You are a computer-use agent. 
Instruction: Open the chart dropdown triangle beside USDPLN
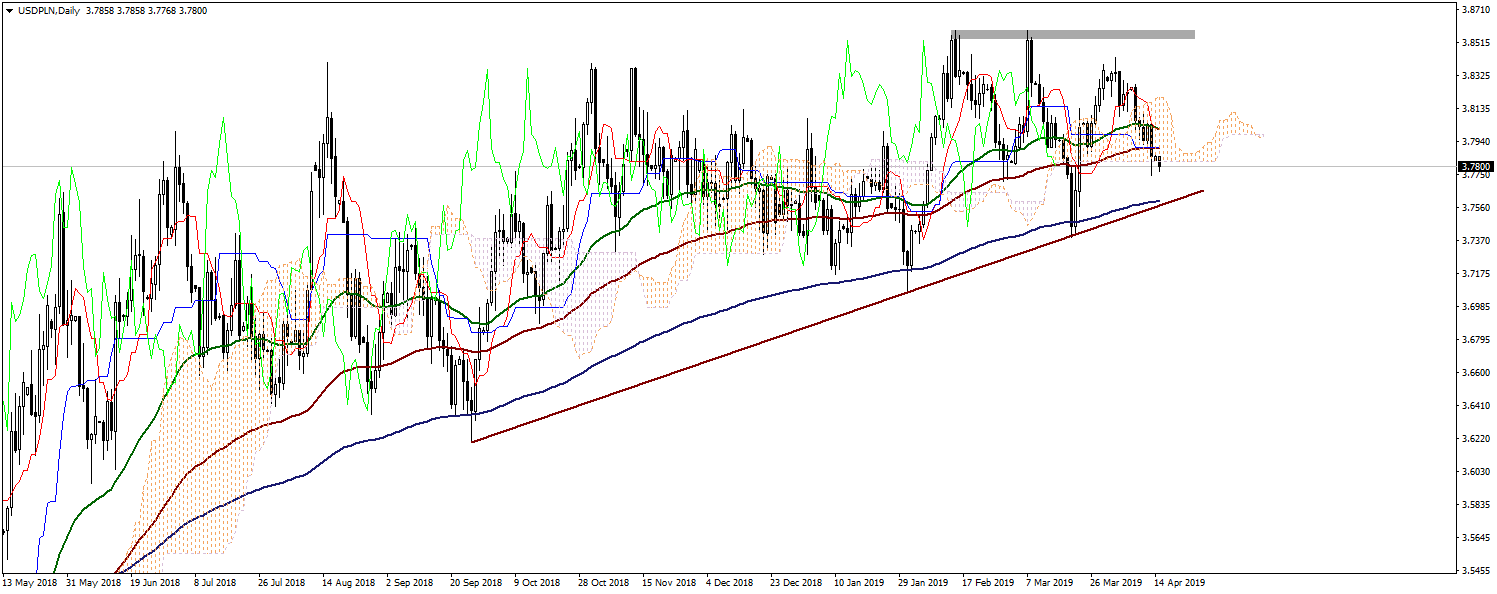9,10
